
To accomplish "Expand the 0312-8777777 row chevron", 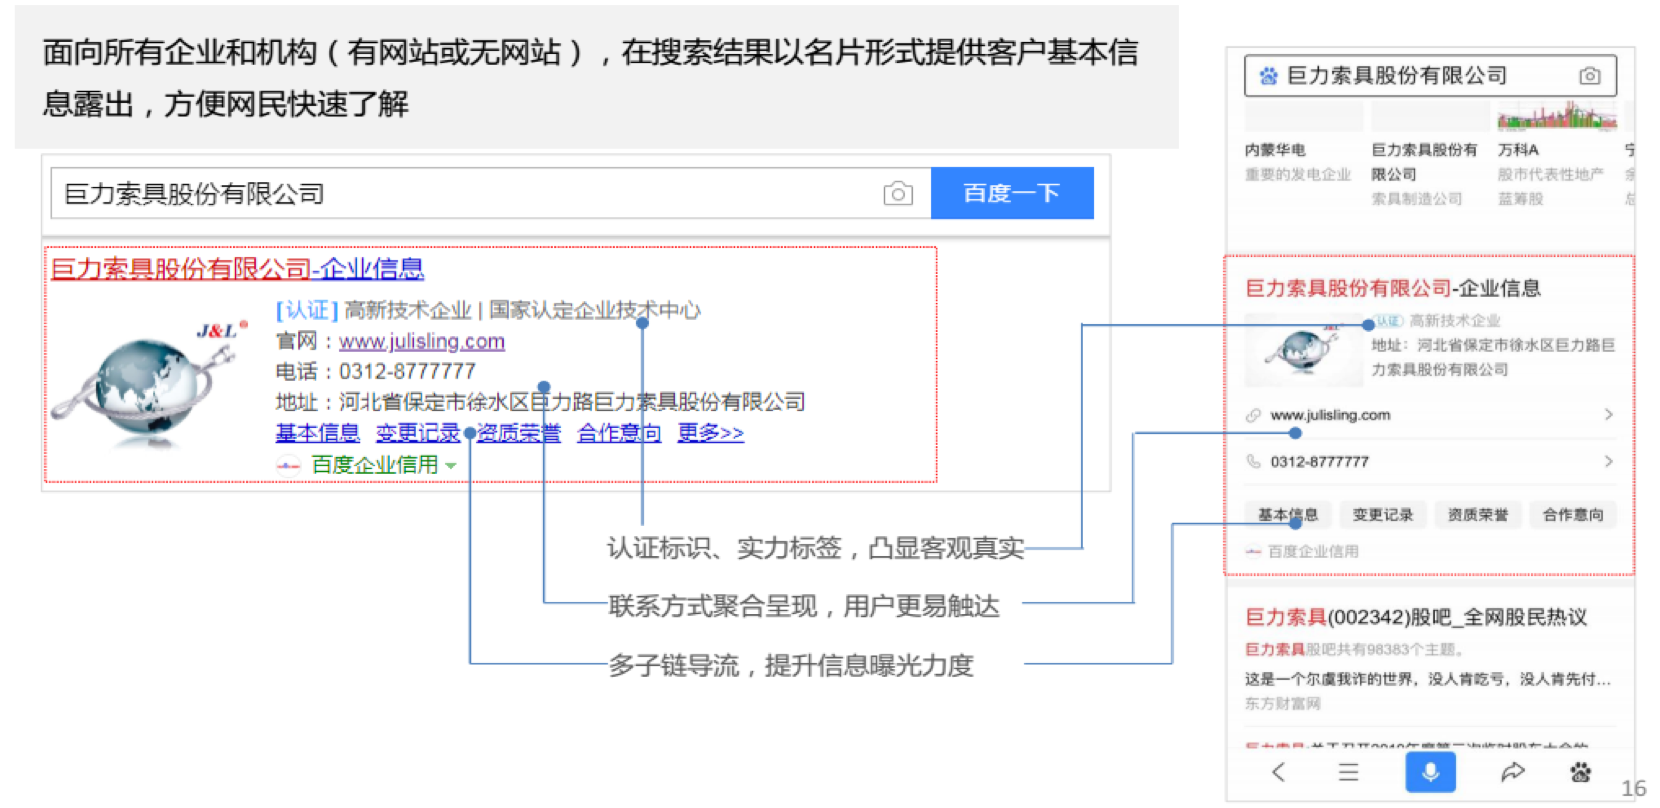I will [1608, 461].
